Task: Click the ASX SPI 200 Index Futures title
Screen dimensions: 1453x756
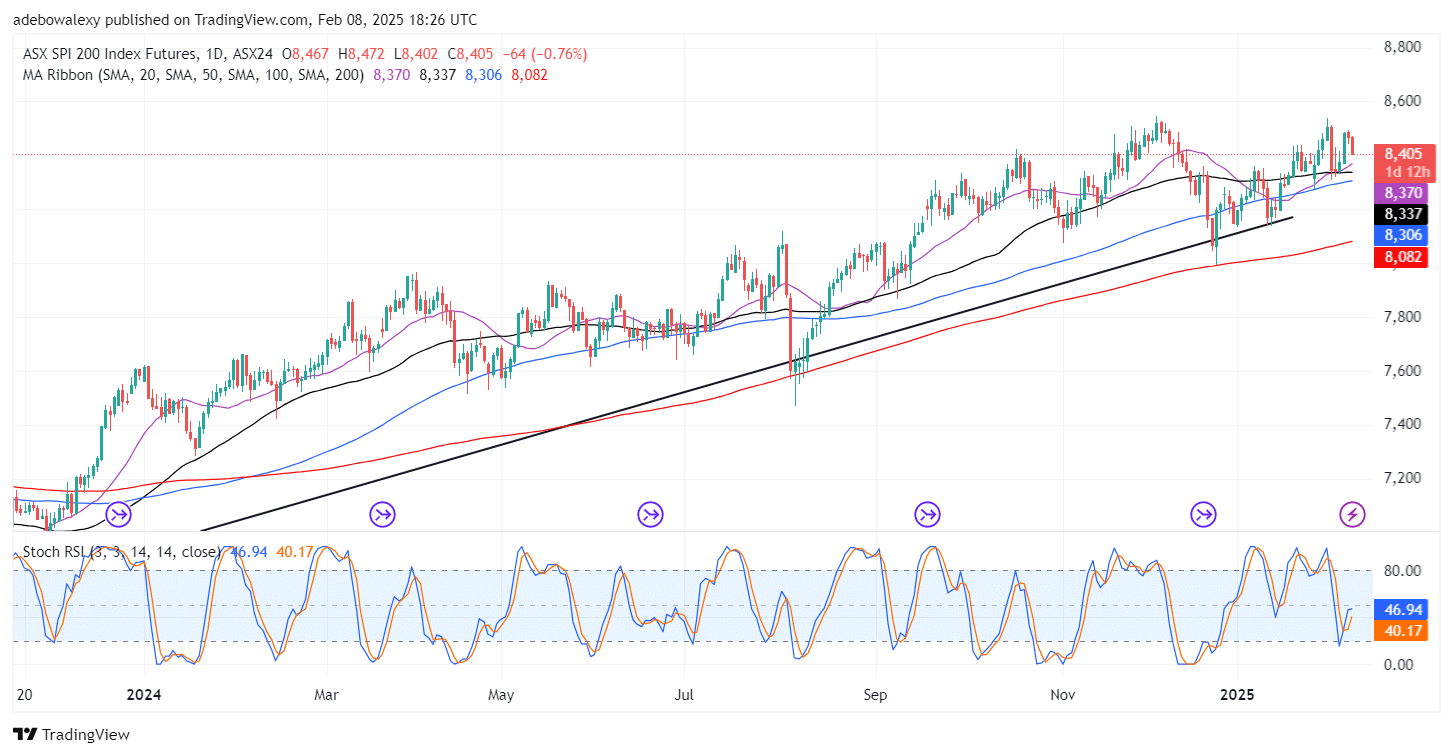Action: pos(109,54)
